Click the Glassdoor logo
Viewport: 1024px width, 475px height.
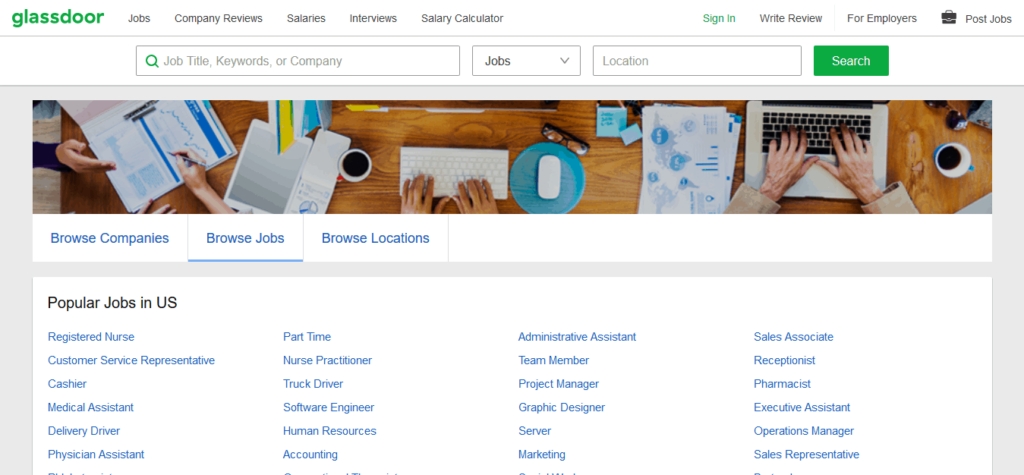(58, 17)
